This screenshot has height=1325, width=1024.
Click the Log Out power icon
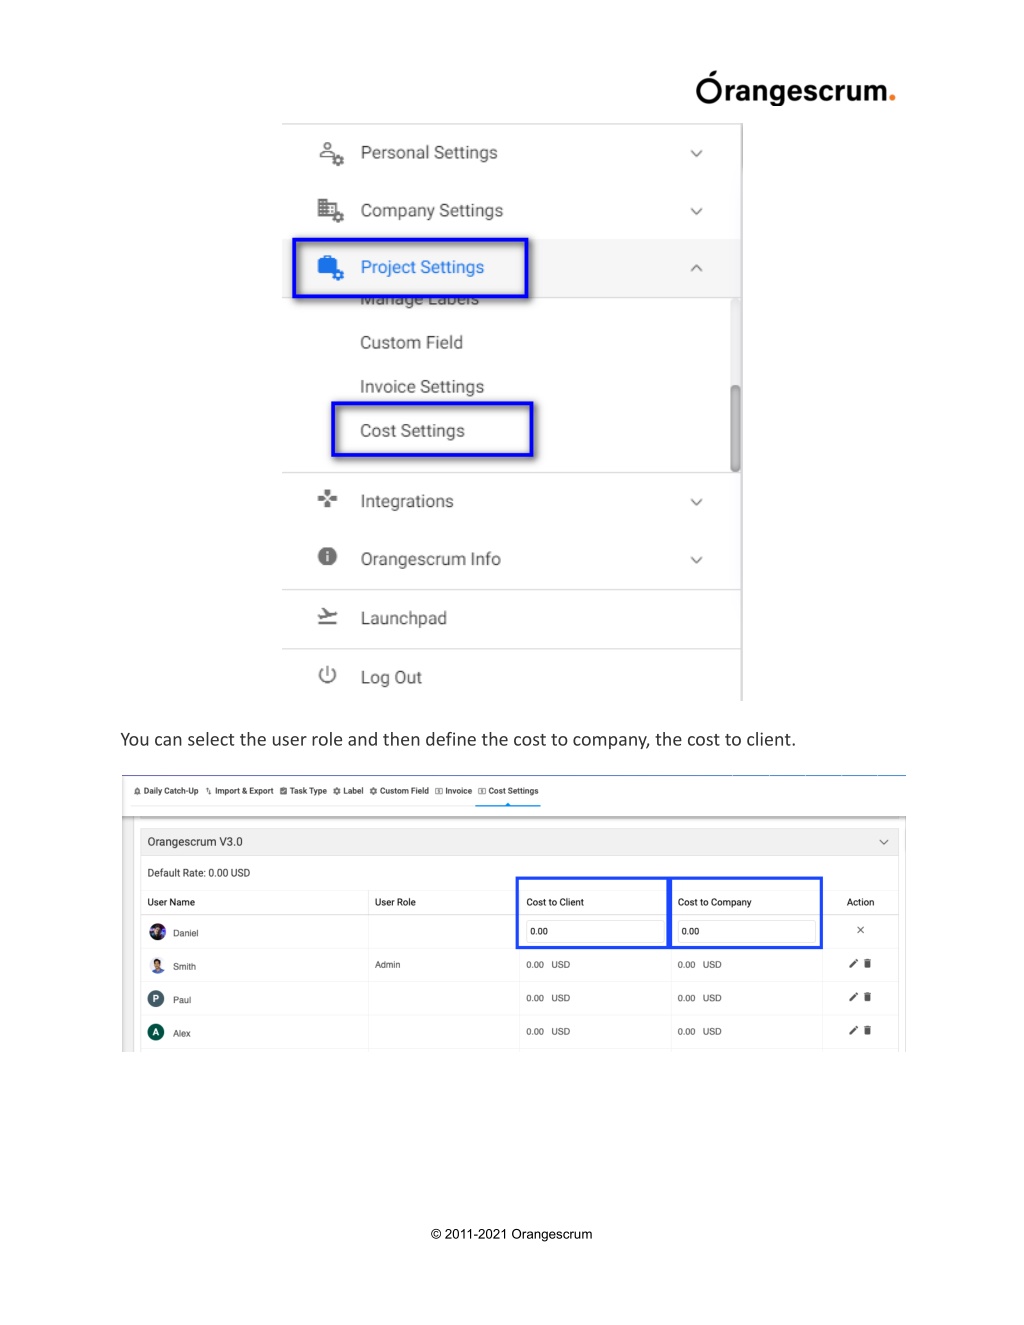pyautogui.click(x=327, y=675)
